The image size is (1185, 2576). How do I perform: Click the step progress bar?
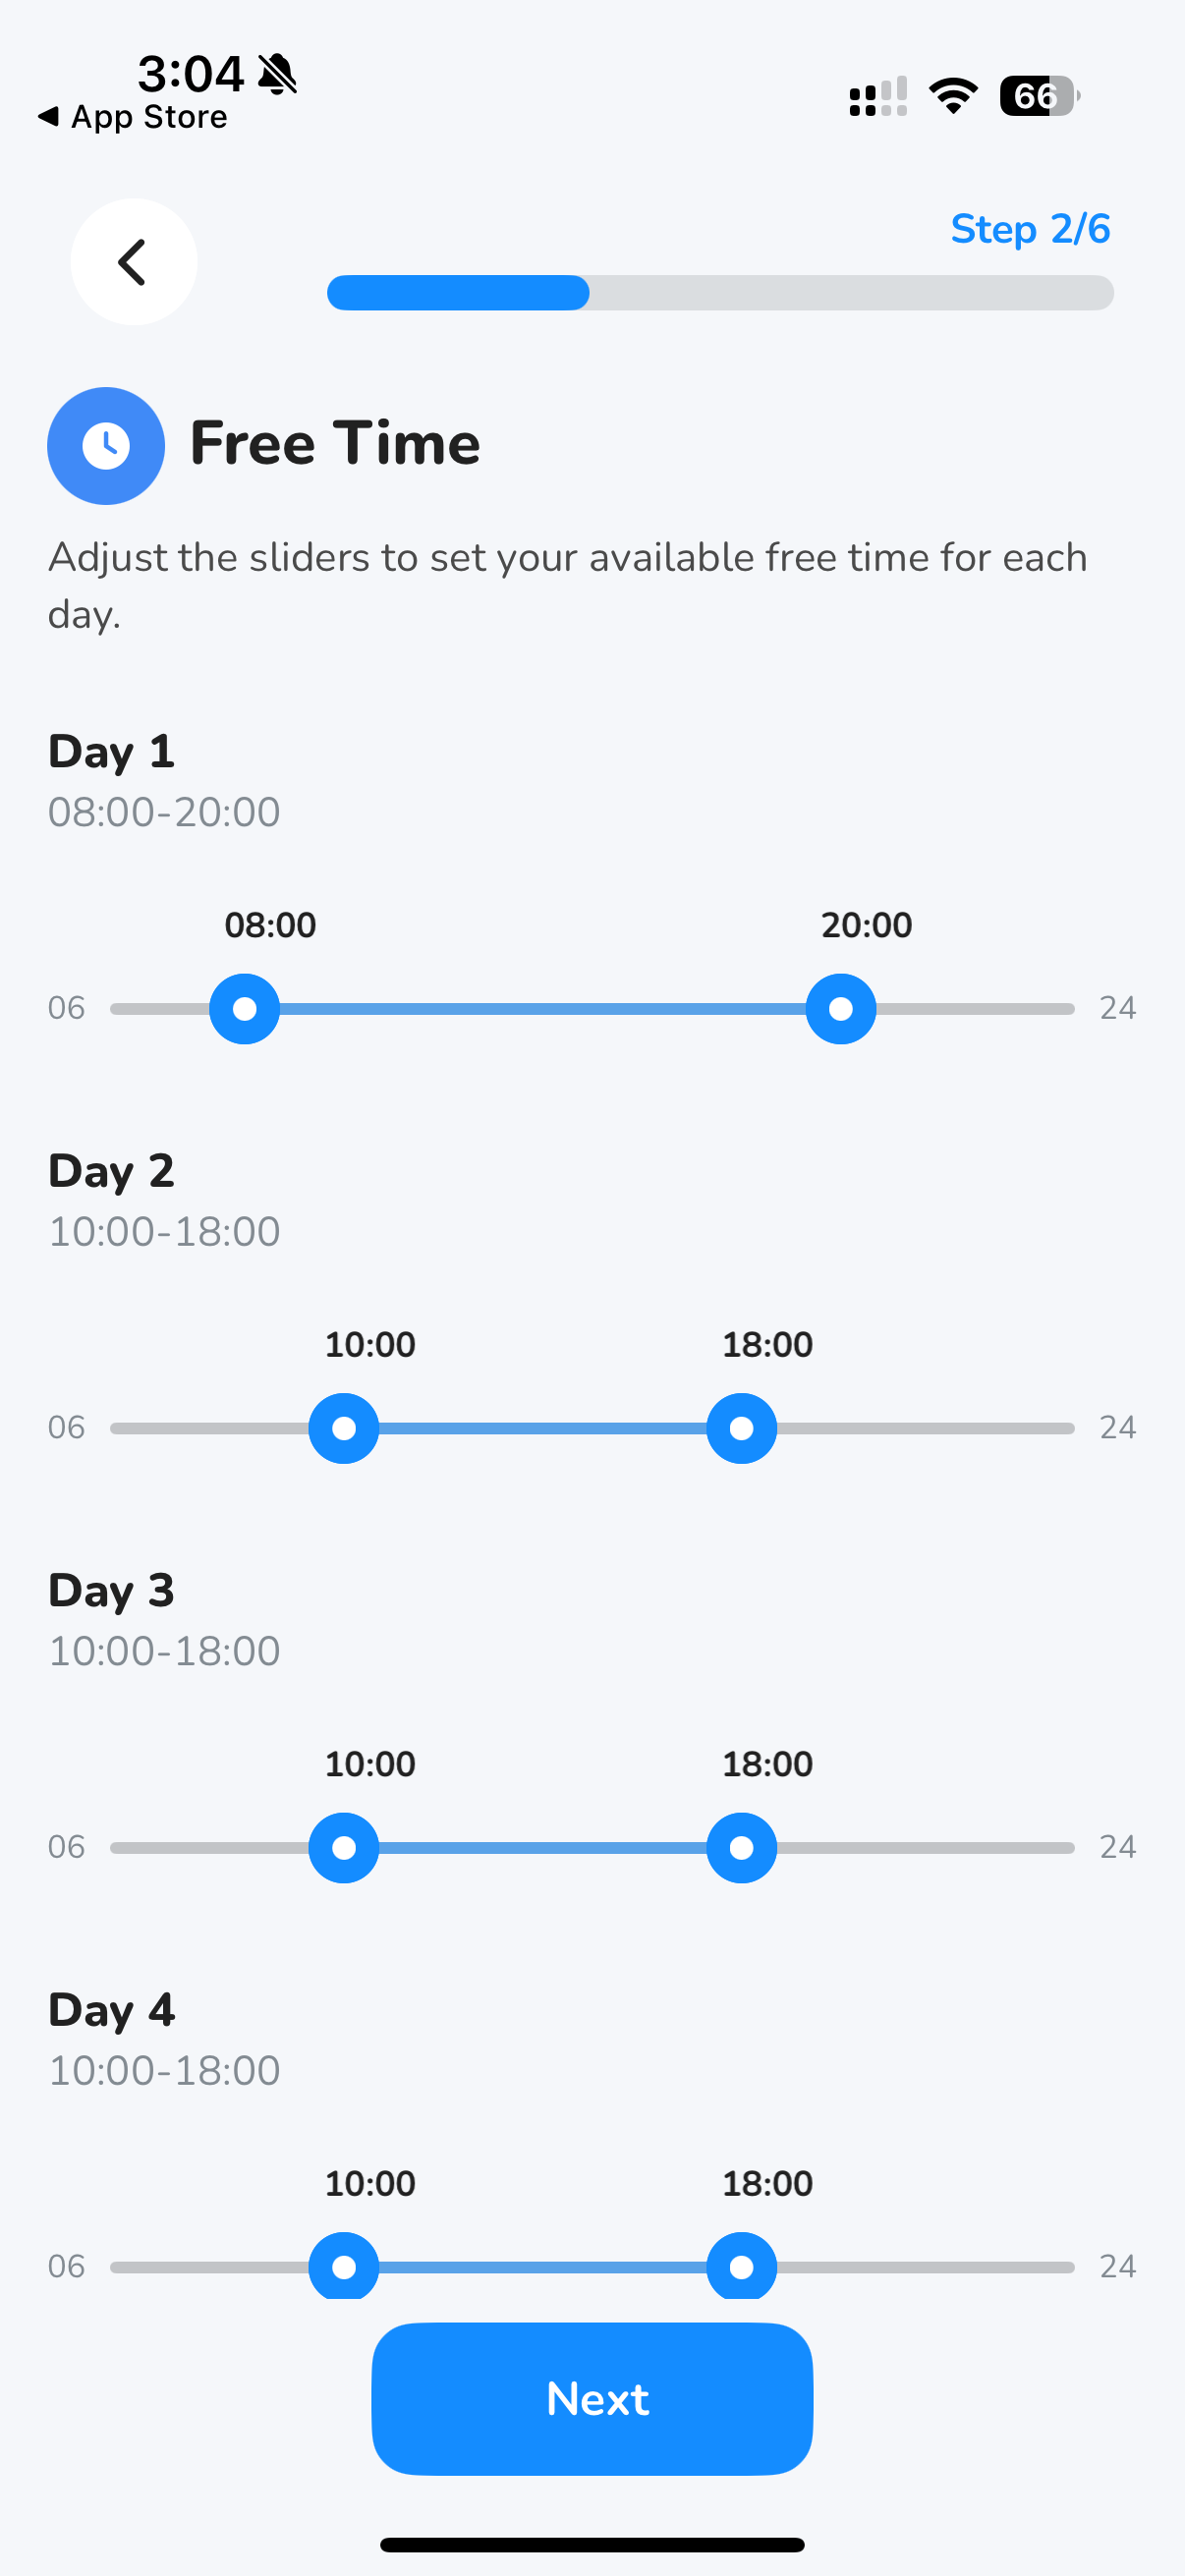[x=719, y=293]
